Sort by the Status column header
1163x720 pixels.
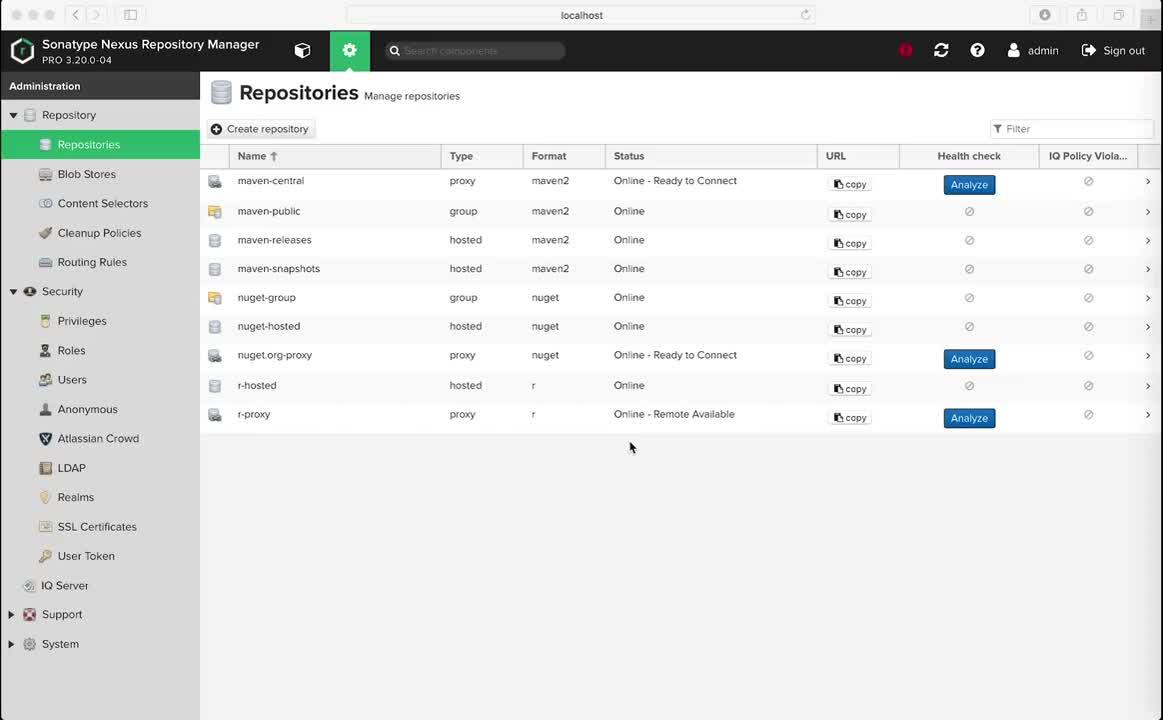point(711,156)
